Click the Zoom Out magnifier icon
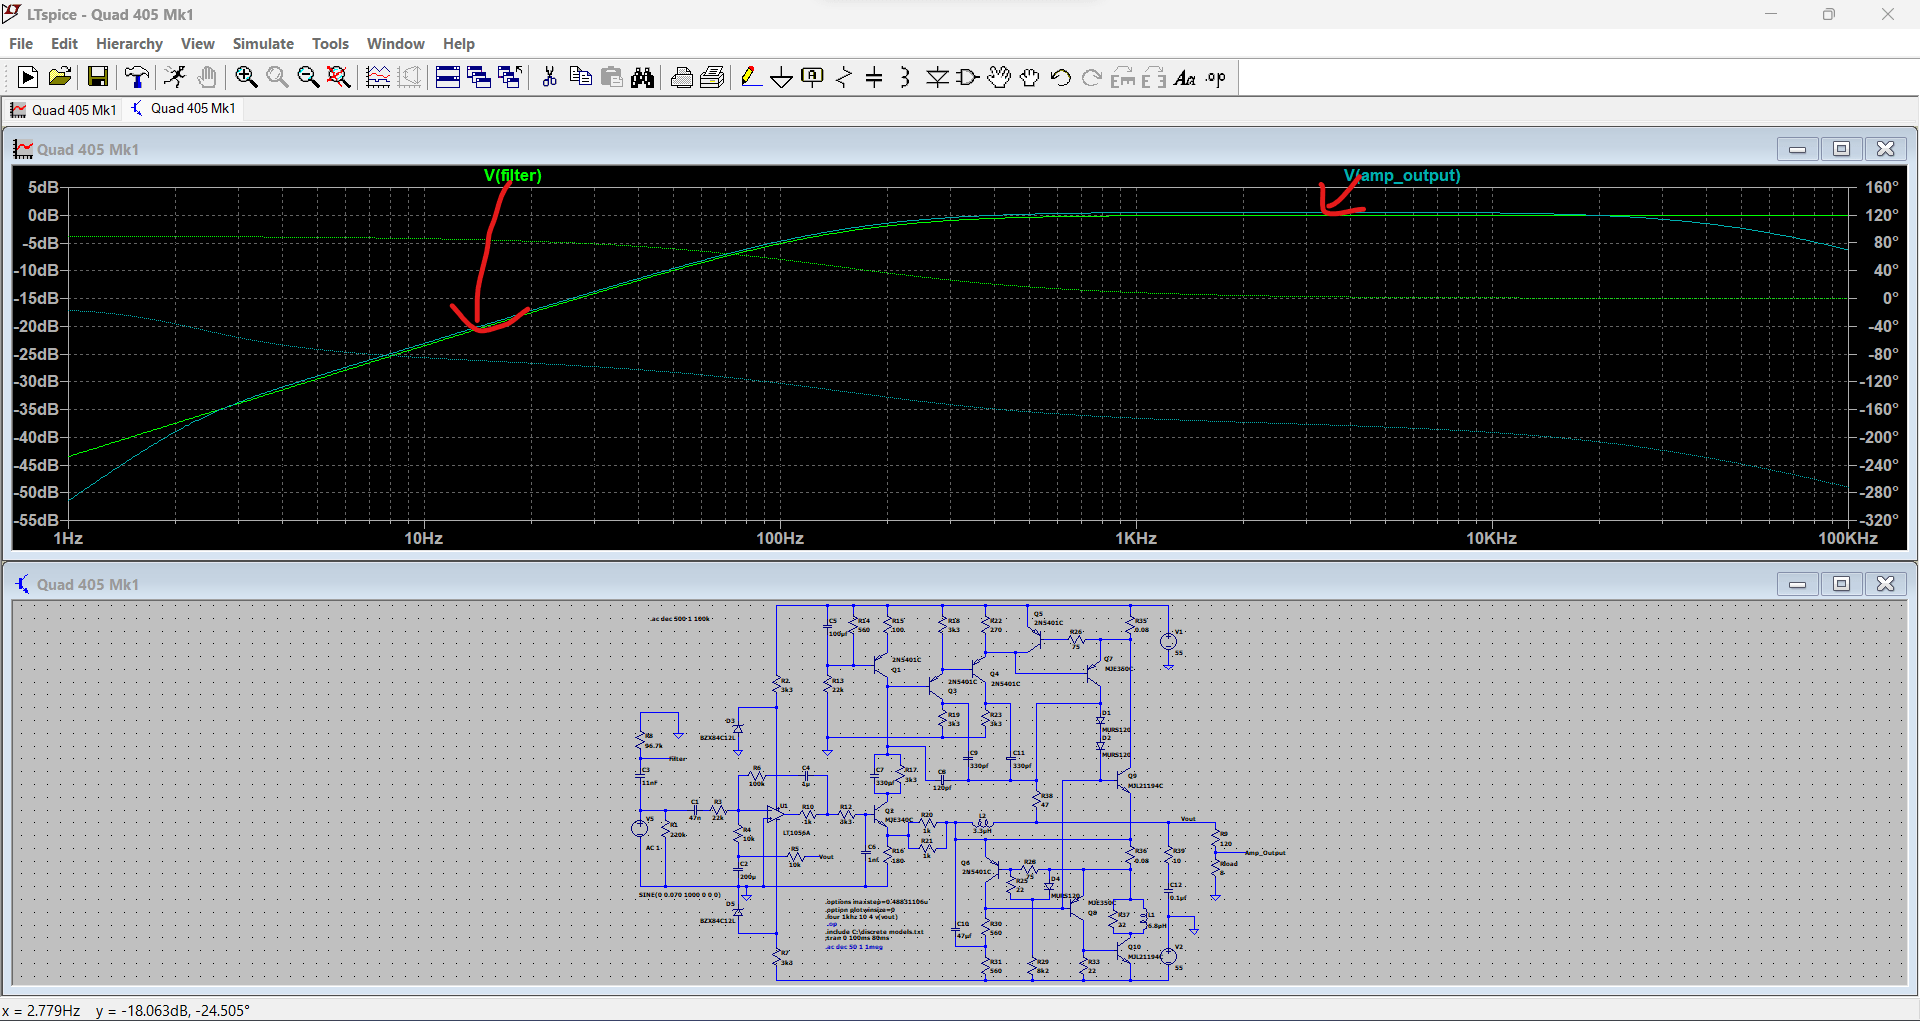 point(308,77)
